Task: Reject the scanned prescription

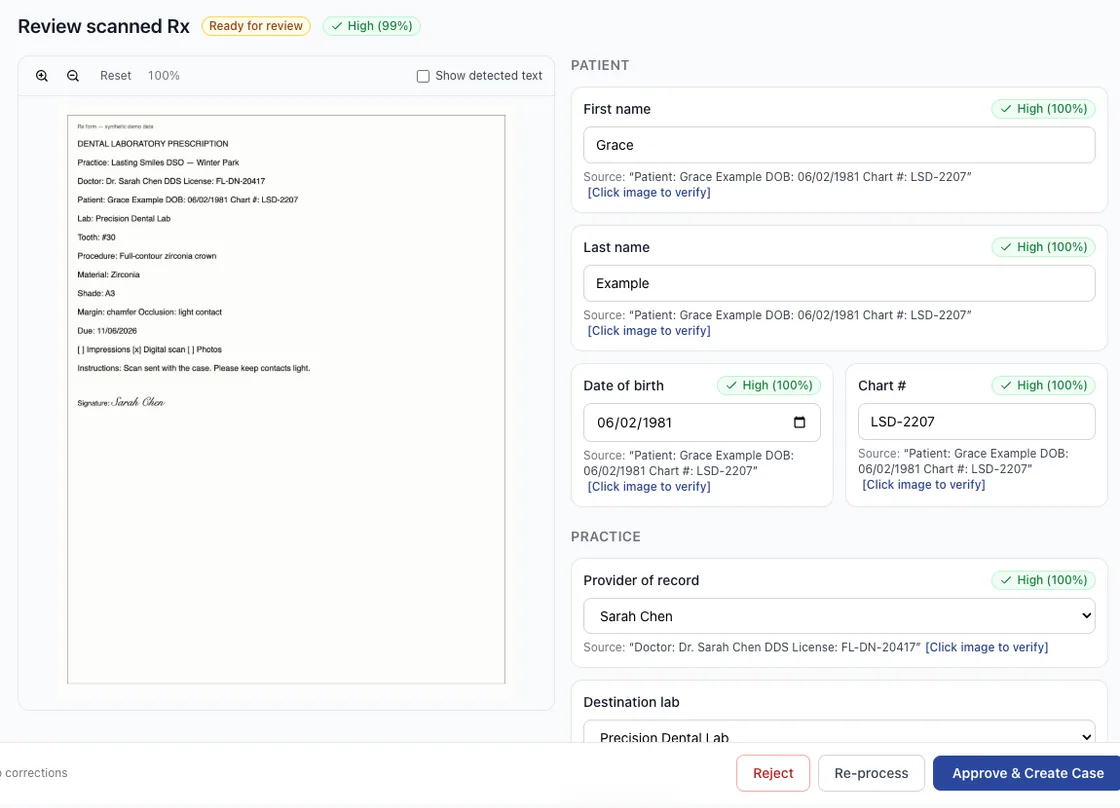Action: coord(773,773)
